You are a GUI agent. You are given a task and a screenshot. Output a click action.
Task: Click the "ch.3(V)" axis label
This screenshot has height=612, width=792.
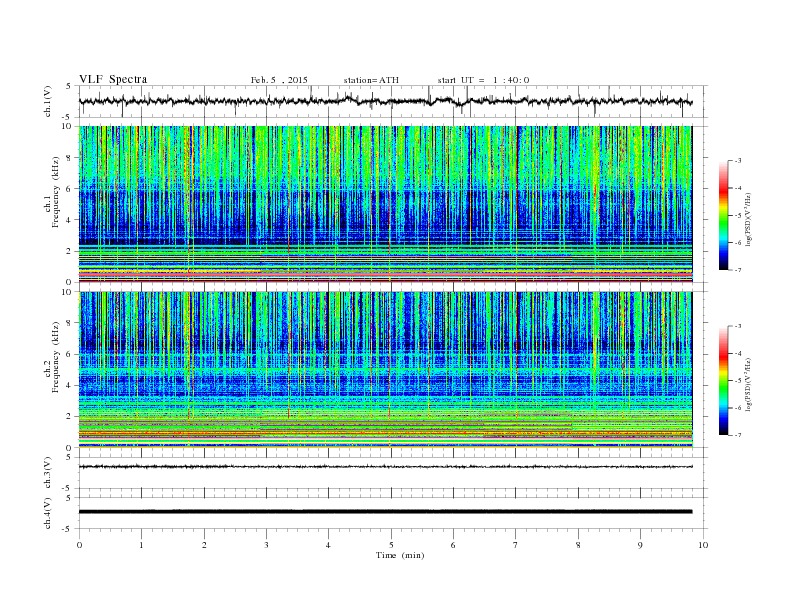coord(47,473)
